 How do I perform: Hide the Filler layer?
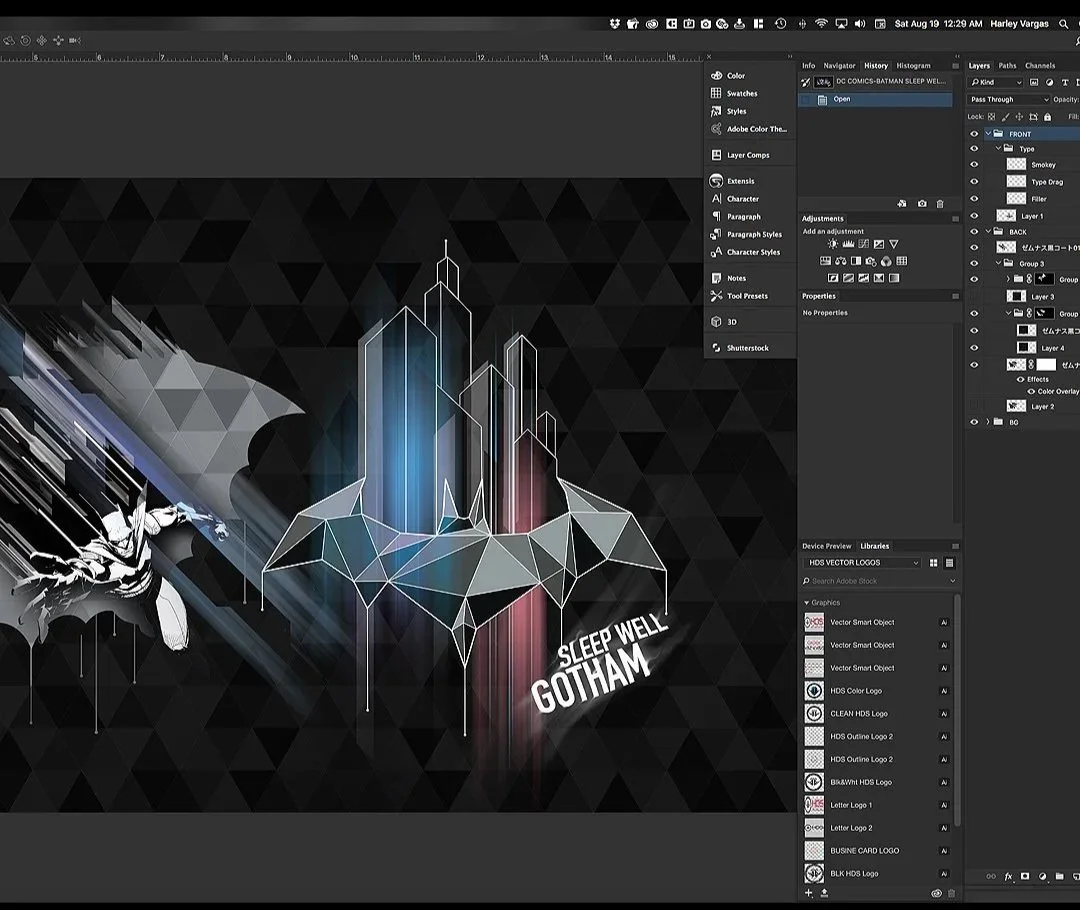(x=974, y=198)
